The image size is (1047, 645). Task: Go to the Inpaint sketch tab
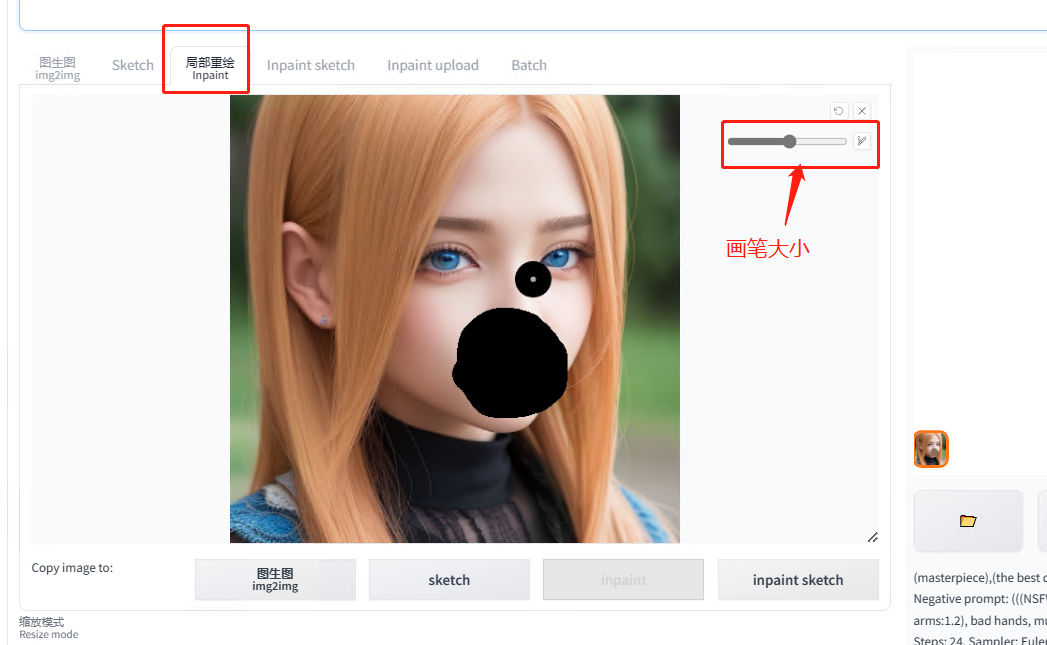point(310,65)
